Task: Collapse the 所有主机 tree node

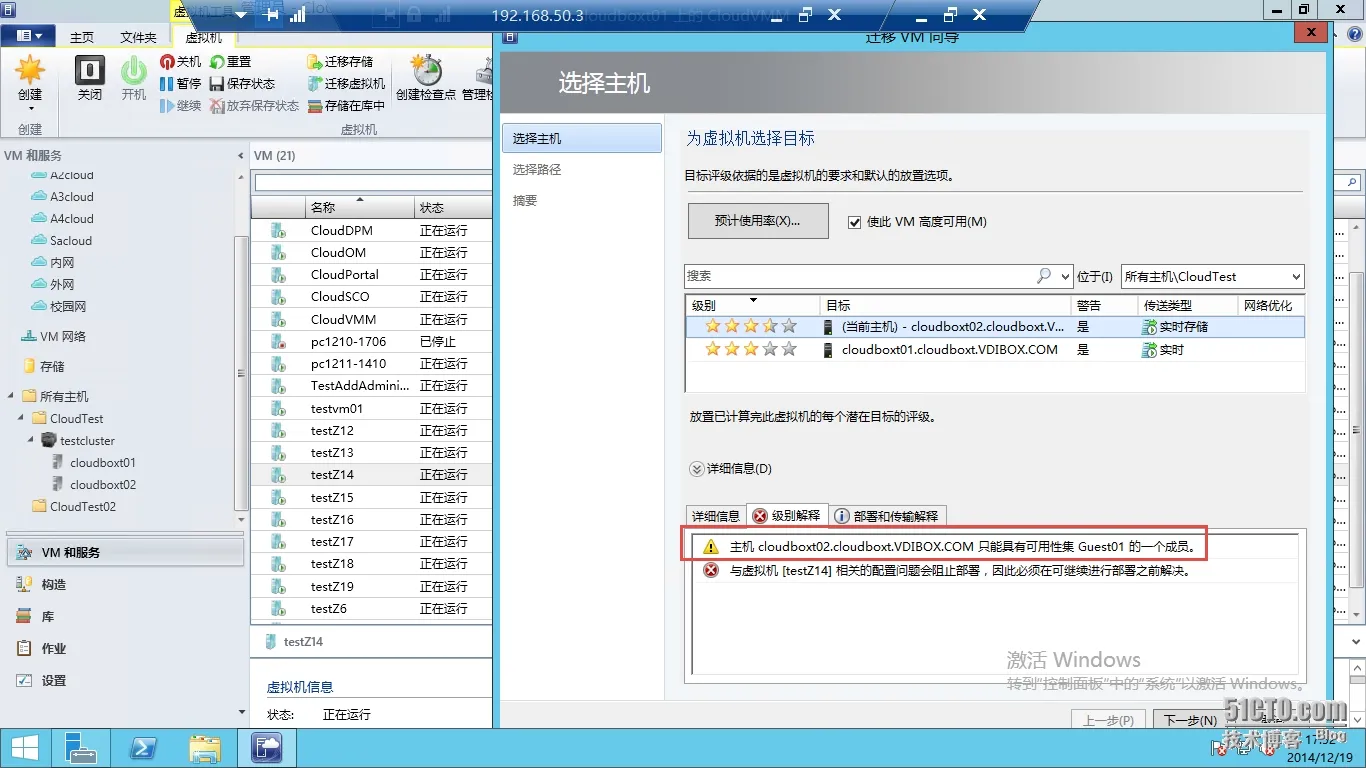Action: 11,397
